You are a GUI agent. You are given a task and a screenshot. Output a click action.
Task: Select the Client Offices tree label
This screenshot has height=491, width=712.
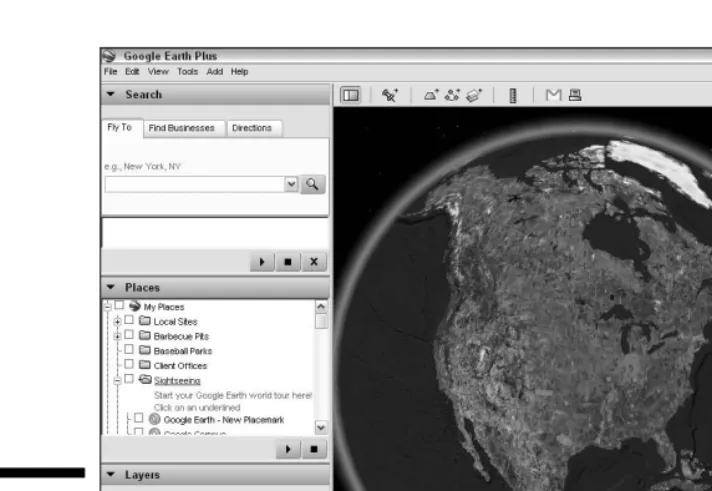[x=180, y=366]
